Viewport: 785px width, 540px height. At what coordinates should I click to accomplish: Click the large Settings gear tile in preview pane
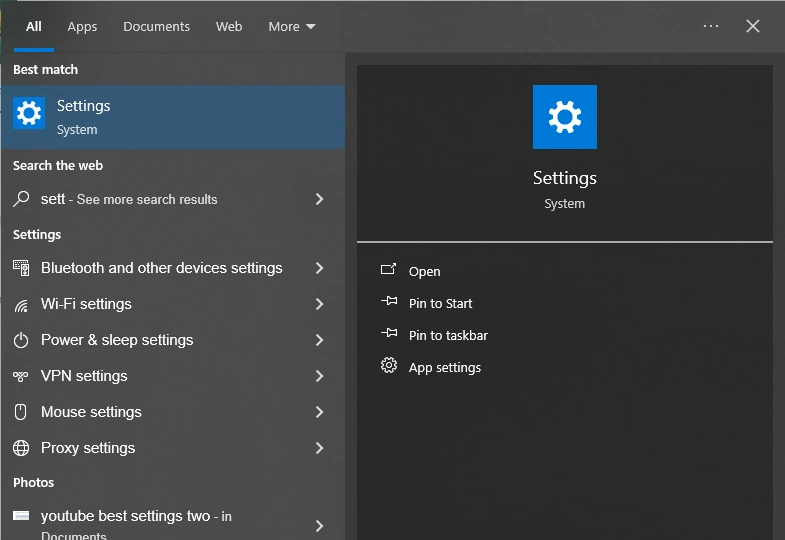click(x=564, y=117)
